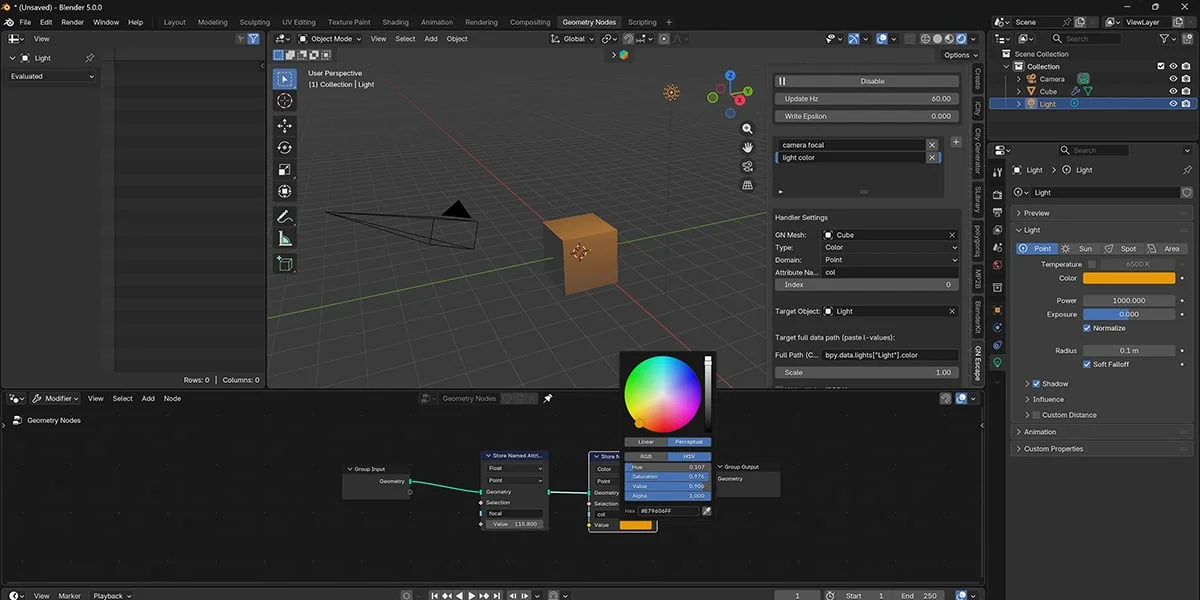This screenshot has width=1200, height=600.
Task: Open the Render menu
Action: [73, 22]
